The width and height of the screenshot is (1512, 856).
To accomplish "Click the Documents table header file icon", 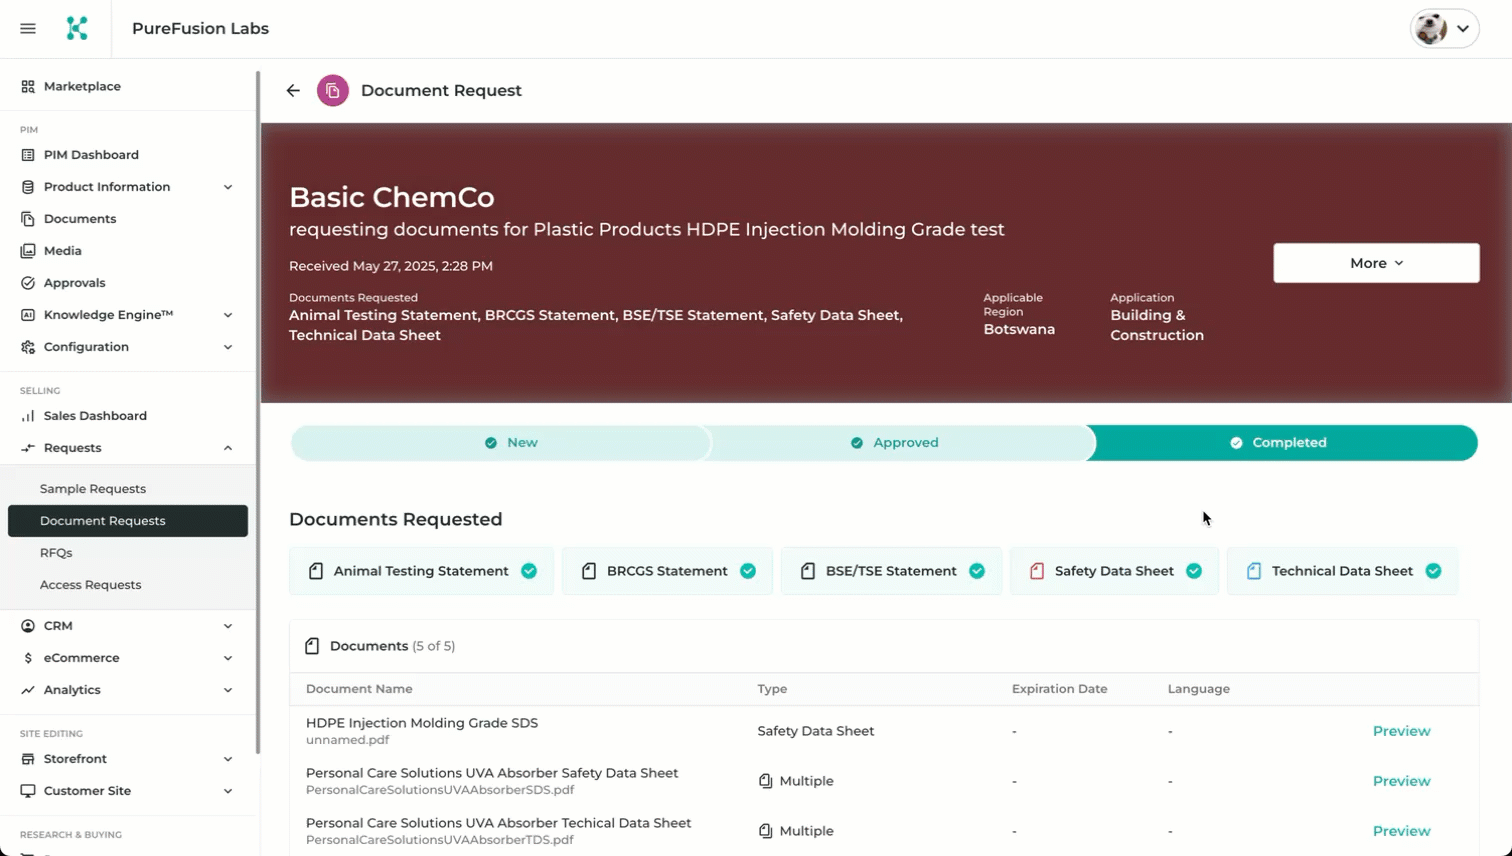I will point(312,646).
